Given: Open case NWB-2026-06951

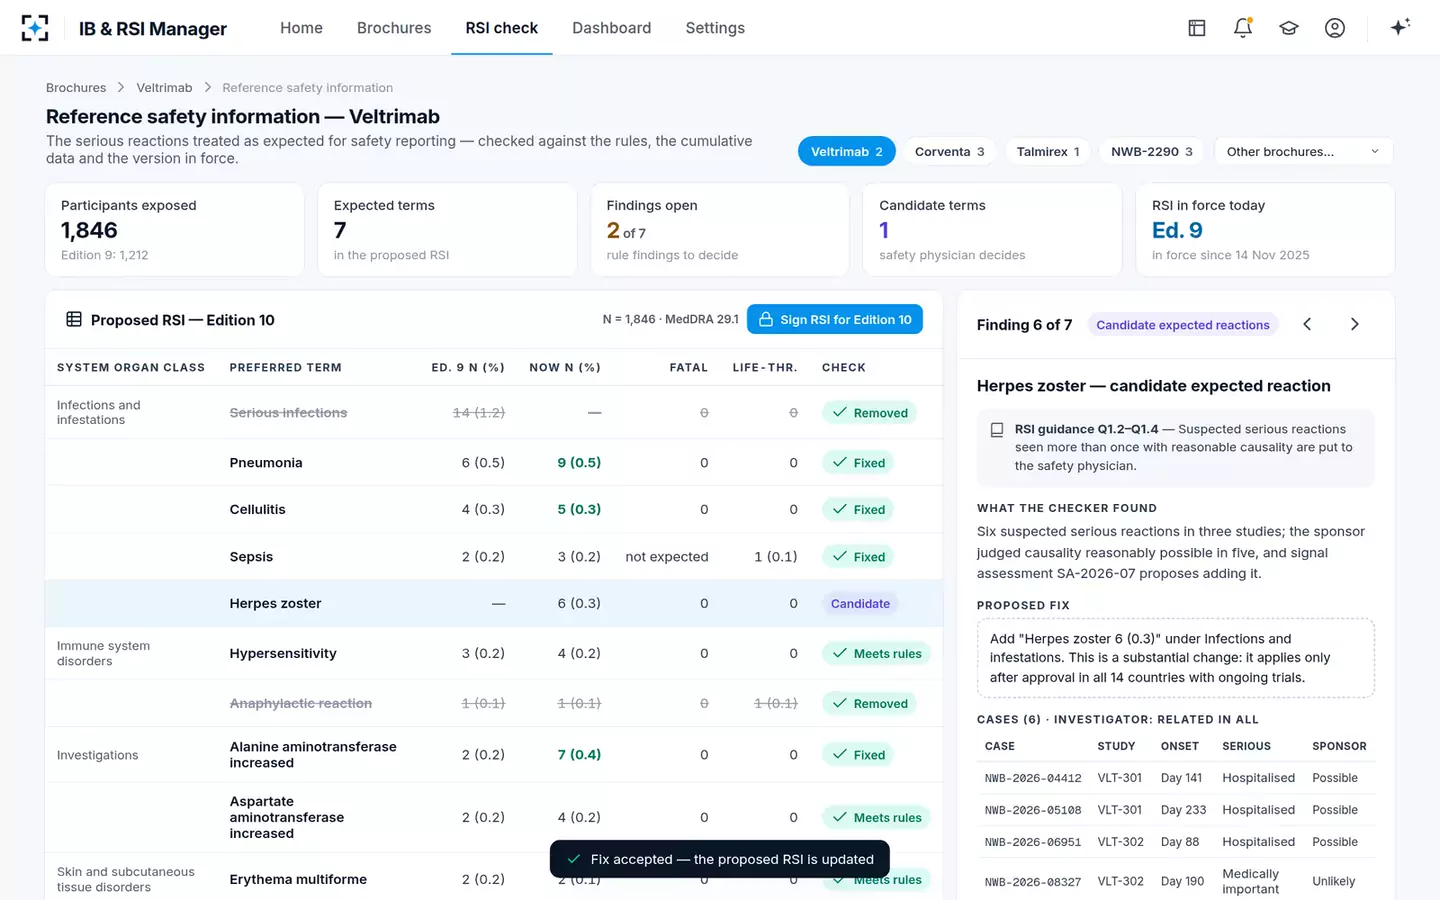Looking at the screenshot, I should pos(1033,842).
